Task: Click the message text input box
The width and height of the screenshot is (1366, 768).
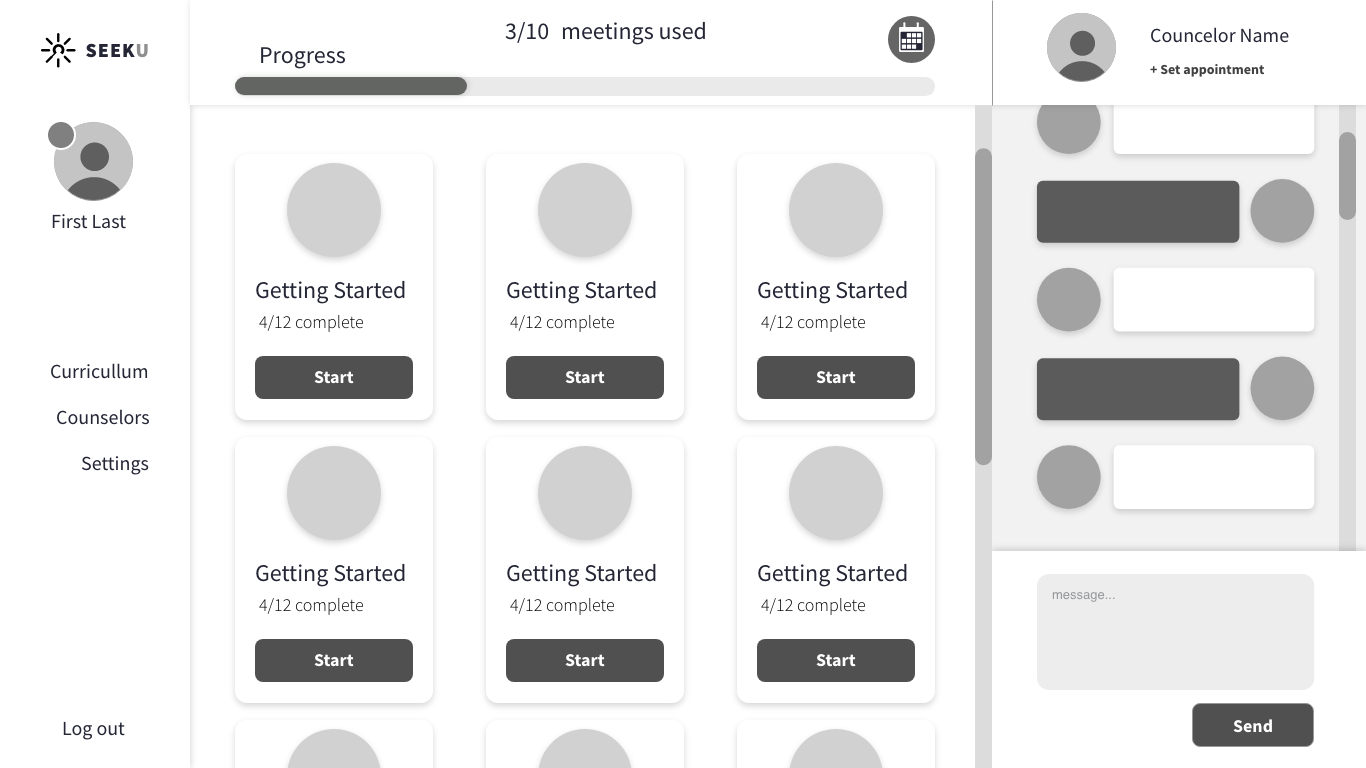Action: (x=1175, y=632)
